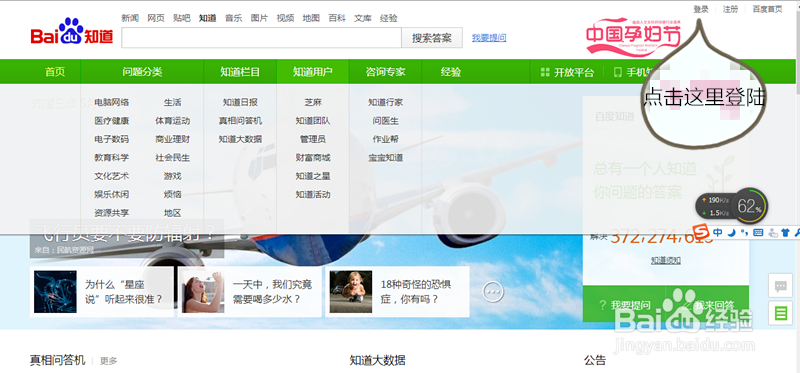Click the keyboard icon in Sogou toolbar

758,233
